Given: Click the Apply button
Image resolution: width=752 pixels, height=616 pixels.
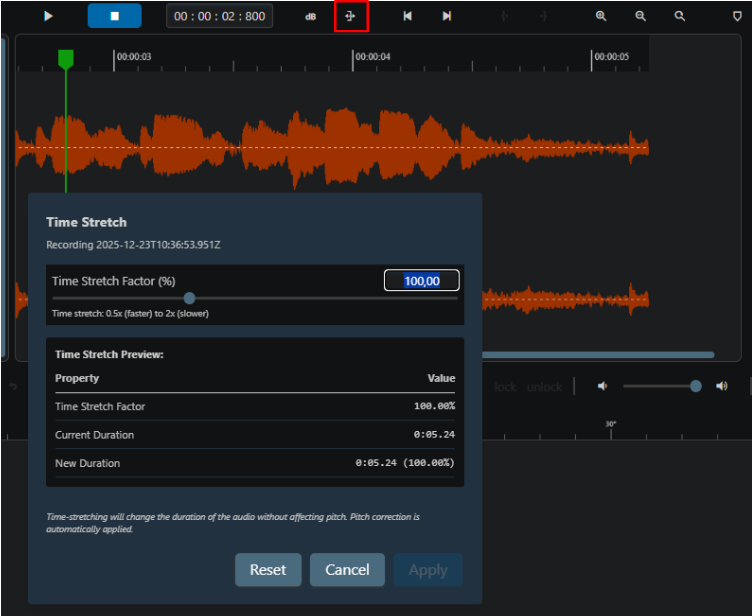Looking at the screenshot, I should (x=428, y=569).
